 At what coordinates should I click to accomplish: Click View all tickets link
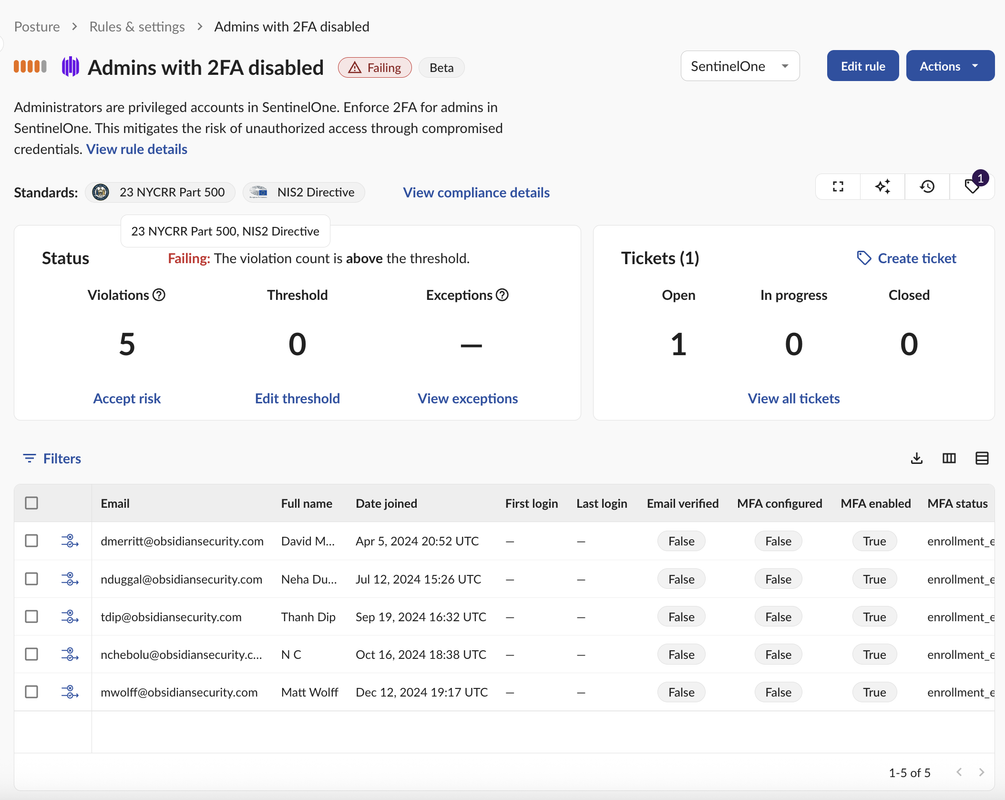[793, 399]
